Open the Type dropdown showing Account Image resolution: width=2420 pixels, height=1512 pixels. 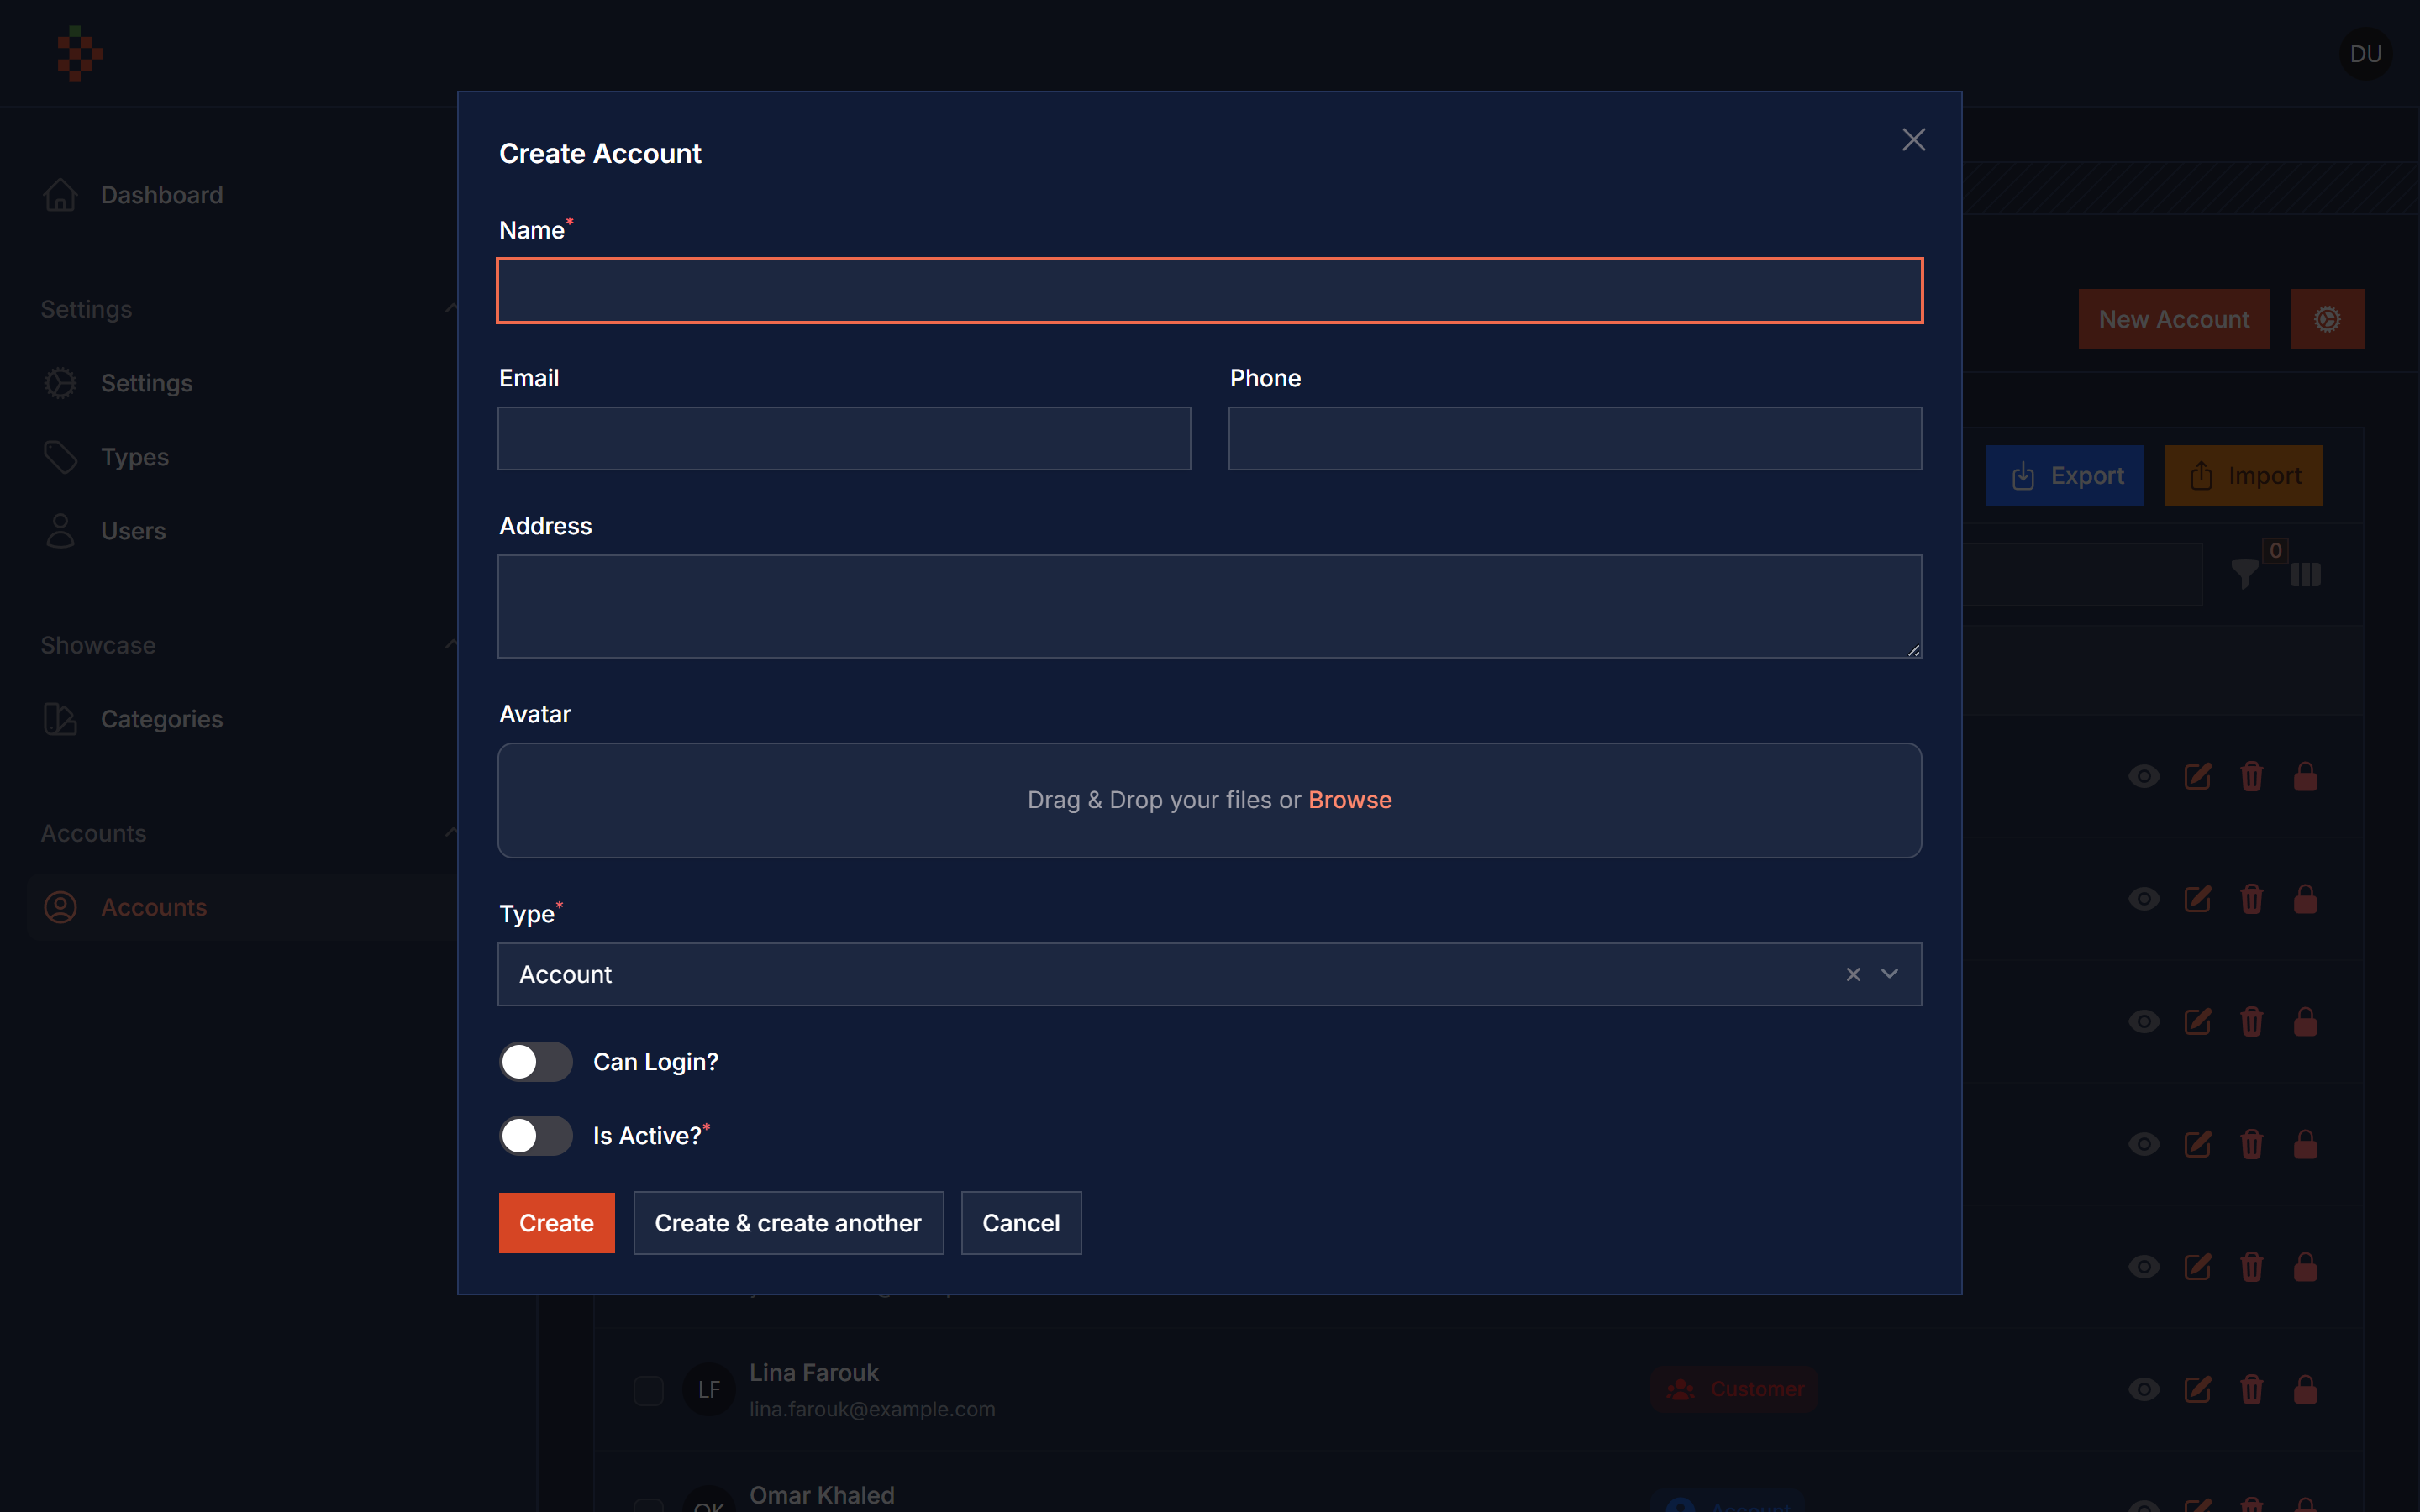point(1209,974)
